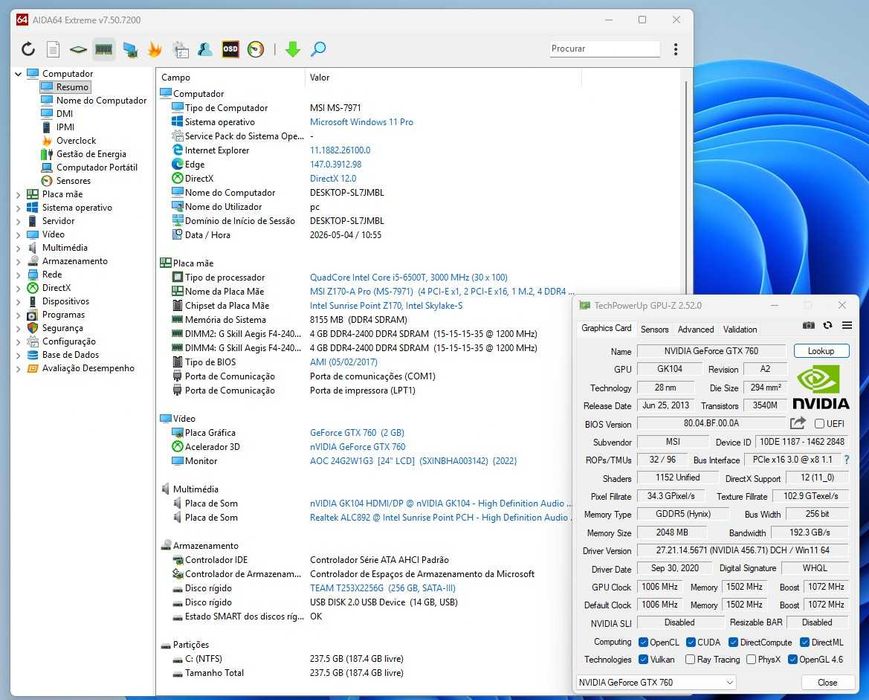869x700 pixels.
Task: Toggle the OpenCL checkbox
Action: point(643,642)
